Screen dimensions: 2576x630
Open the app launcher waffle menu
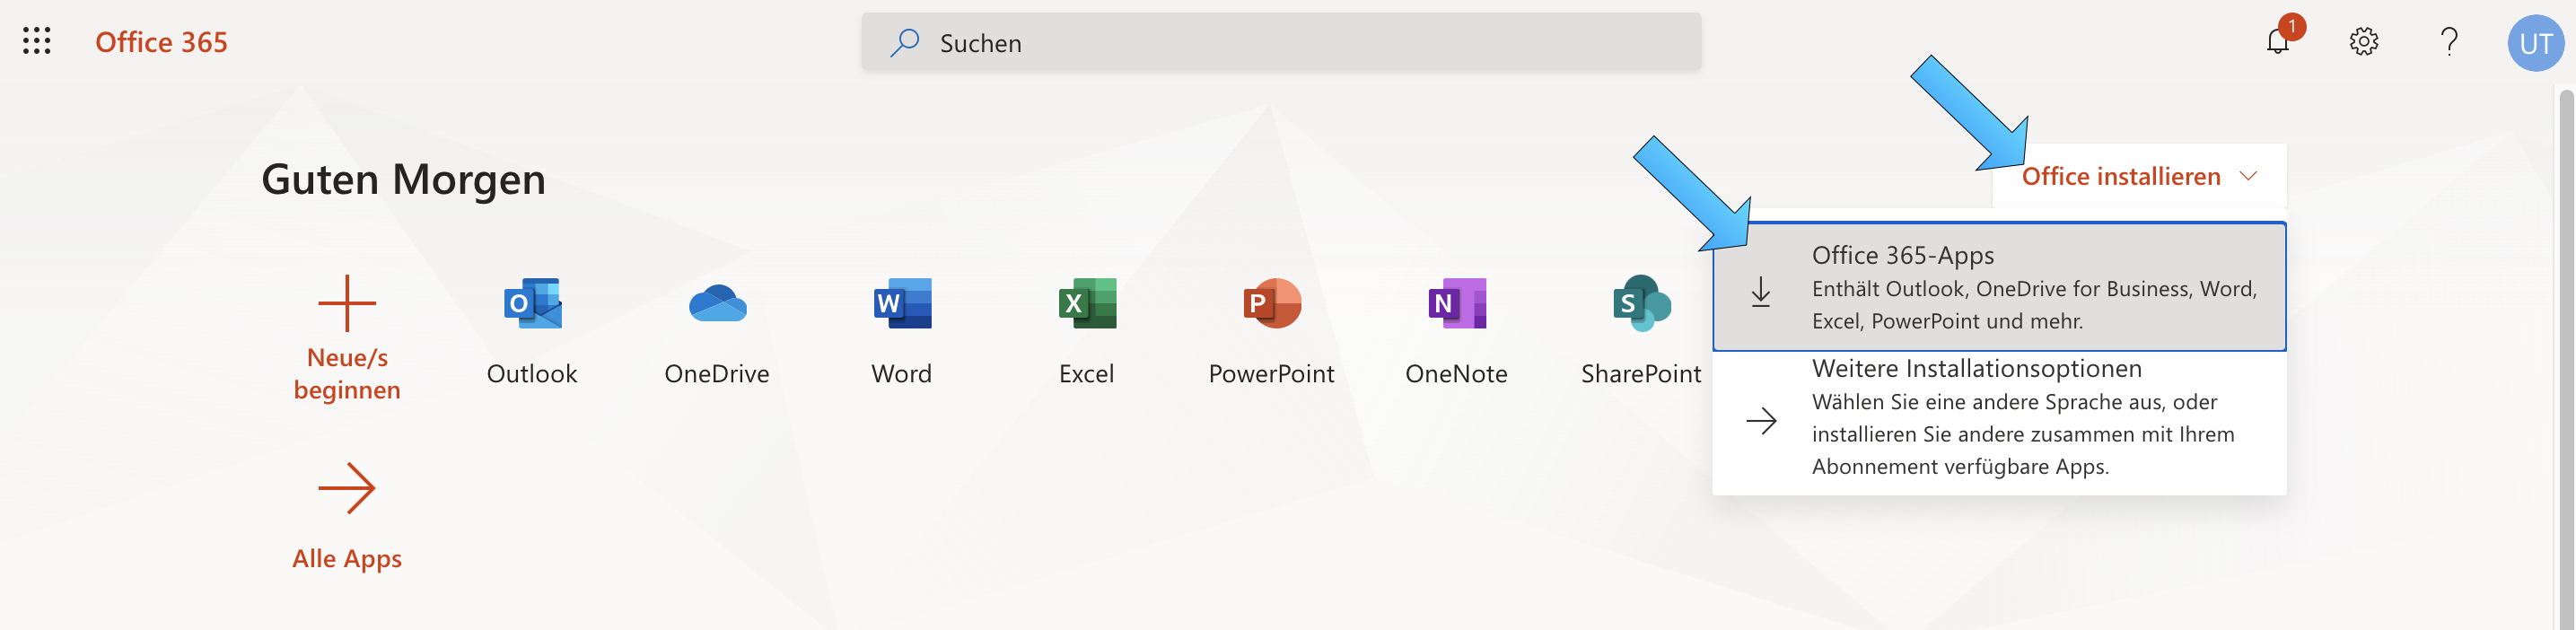37,41
